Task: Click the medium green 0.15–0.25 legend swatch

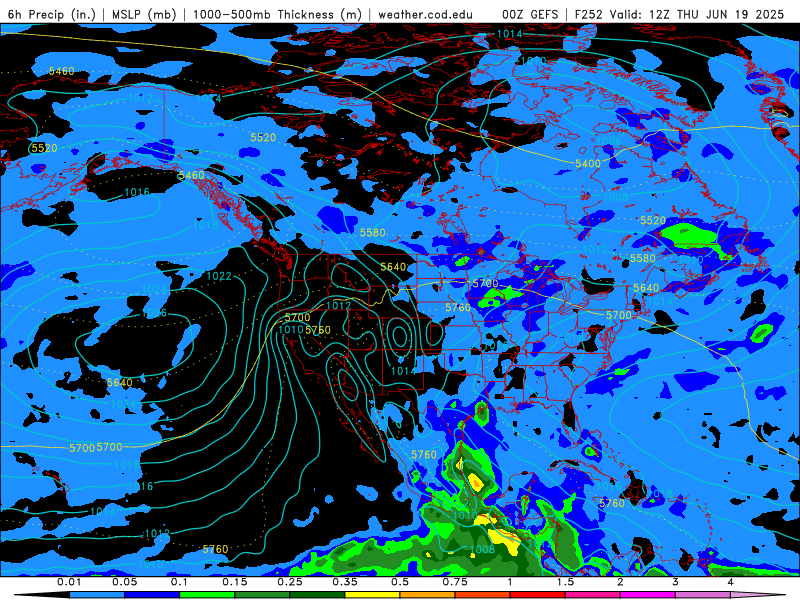Action: click(262, 595)
